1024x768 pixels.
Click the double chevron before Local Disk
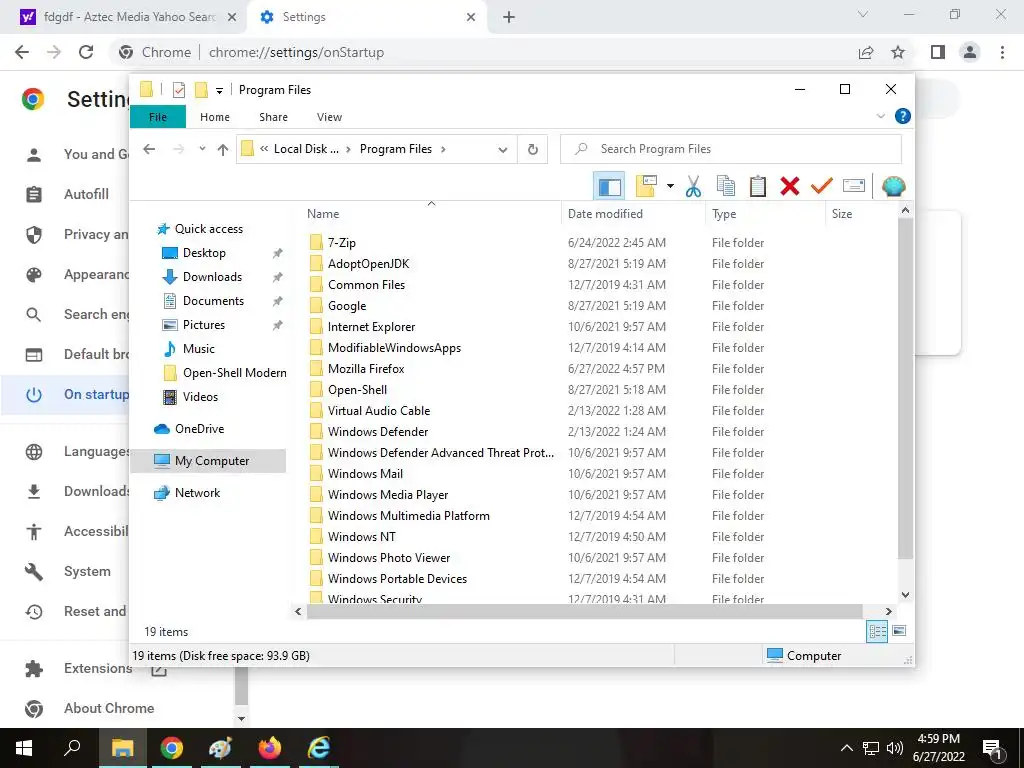point(264,150)
